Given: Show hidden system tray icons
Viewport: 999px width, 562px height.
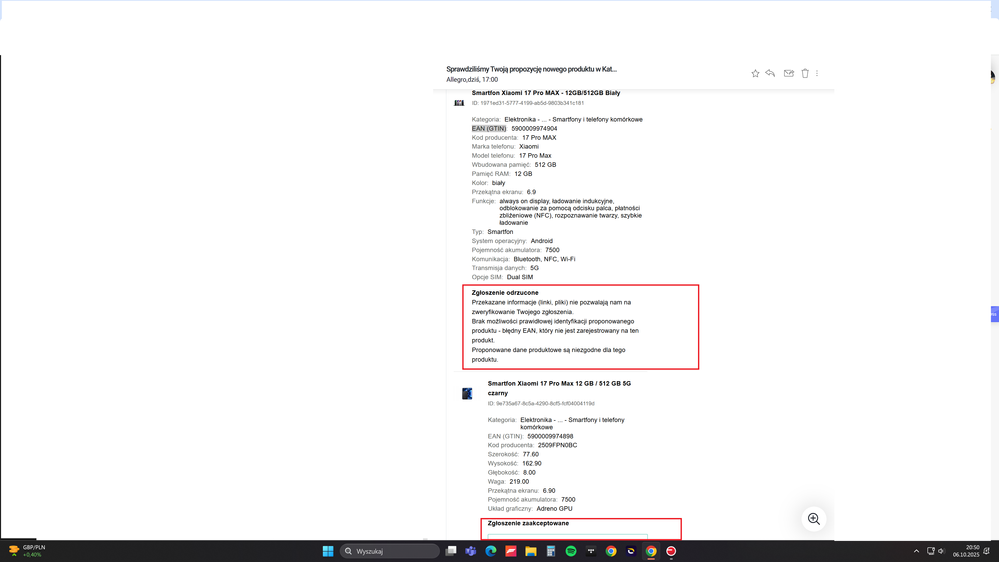Looking at the screenshot, I should 916,551.
